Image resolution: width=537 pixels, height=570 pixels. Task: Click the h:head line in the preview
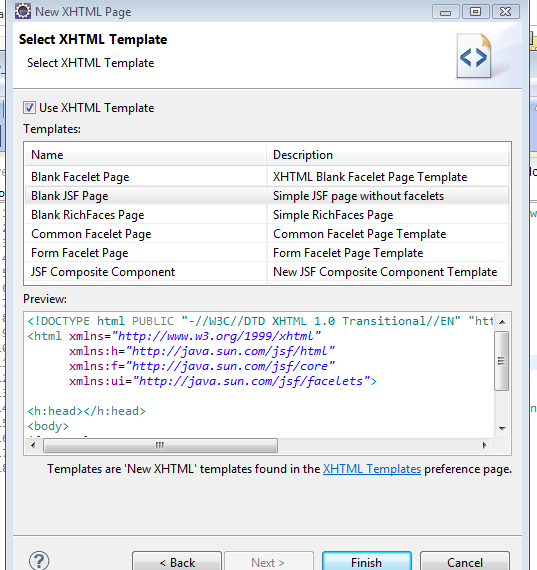pyautogui.click(x=87, y=411)
